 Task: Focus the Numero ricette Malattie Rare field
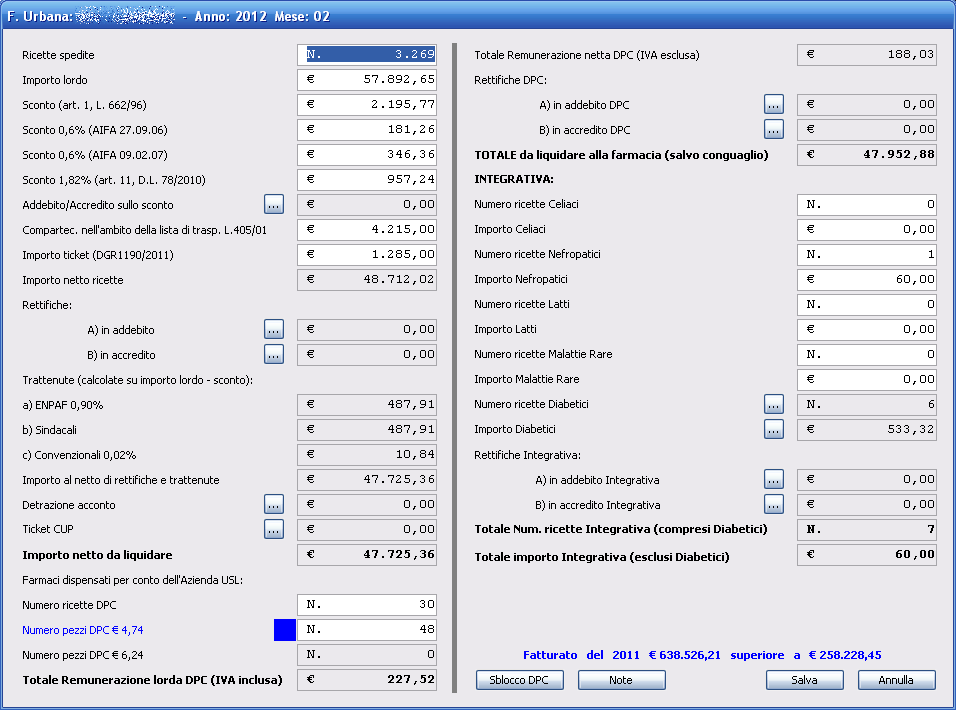[x=867, y=354]
